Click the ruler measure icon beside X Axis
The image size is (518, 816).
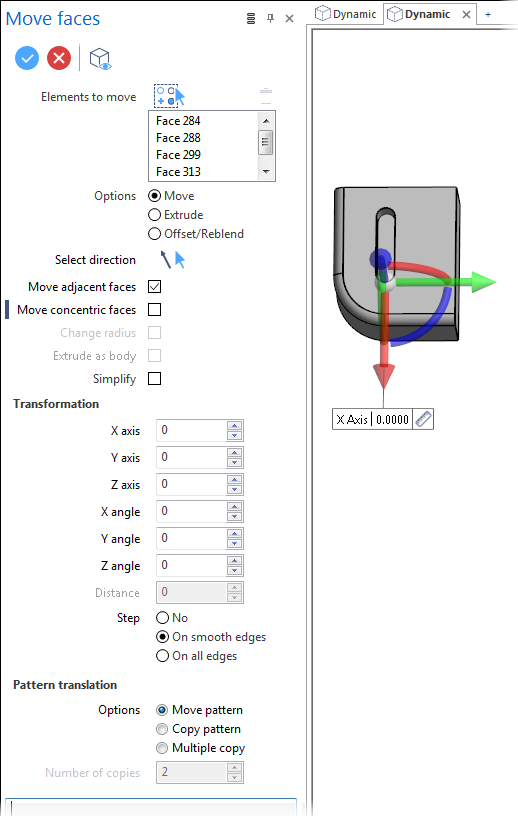(x=423, y=419)
